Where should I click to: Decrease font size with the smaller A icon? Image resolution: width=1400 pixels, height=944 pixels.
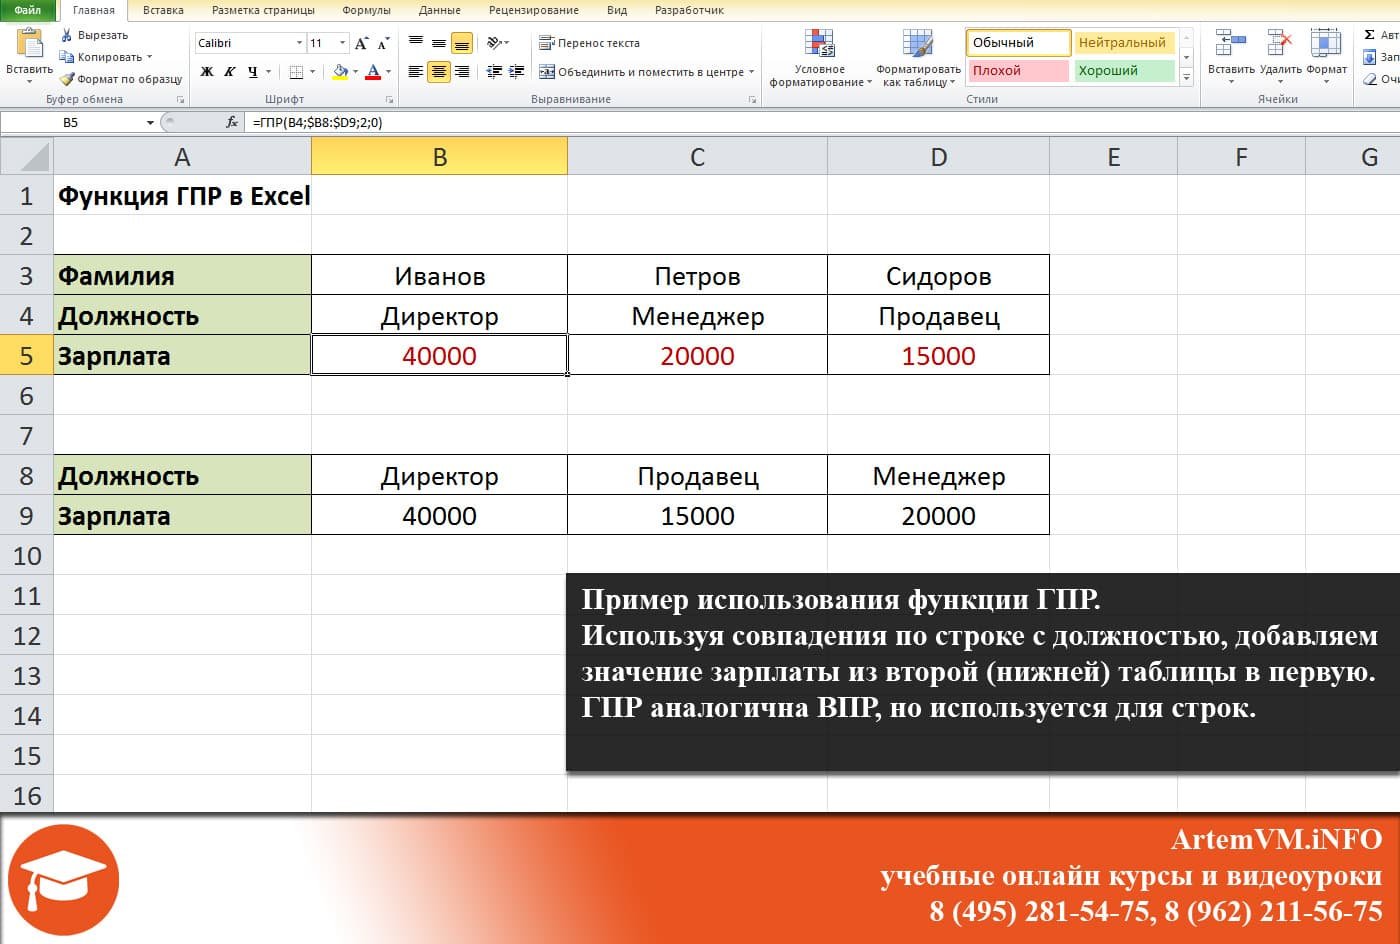[x=383, y=43]
